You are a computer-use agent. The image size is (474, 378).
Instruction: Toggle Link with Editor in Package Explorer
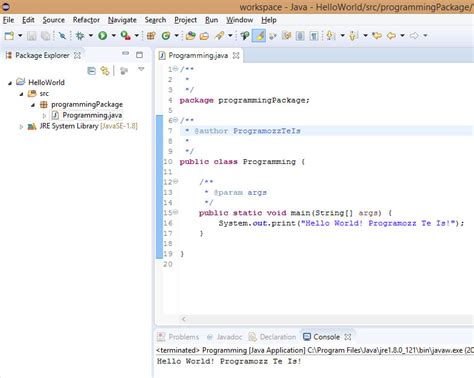point(105,71)
